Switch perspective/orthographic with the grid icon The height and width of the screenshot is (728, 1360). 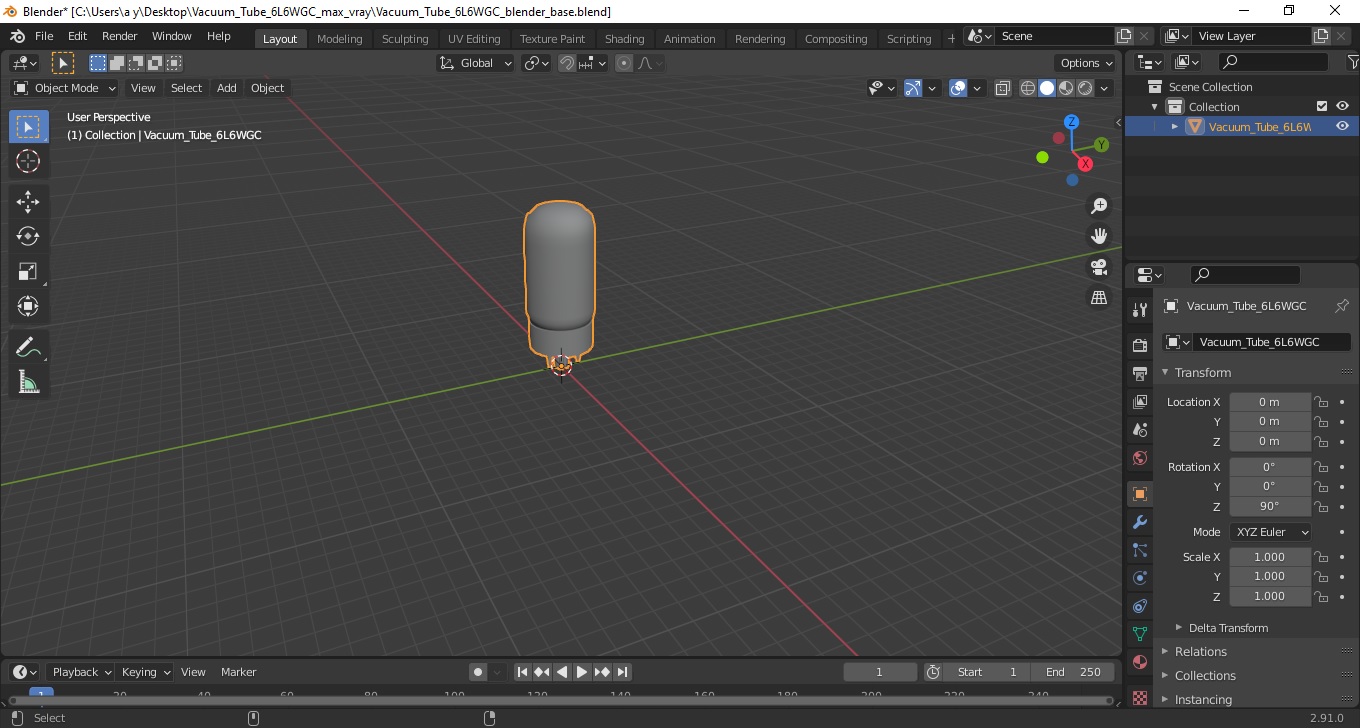click(1099, 298)
